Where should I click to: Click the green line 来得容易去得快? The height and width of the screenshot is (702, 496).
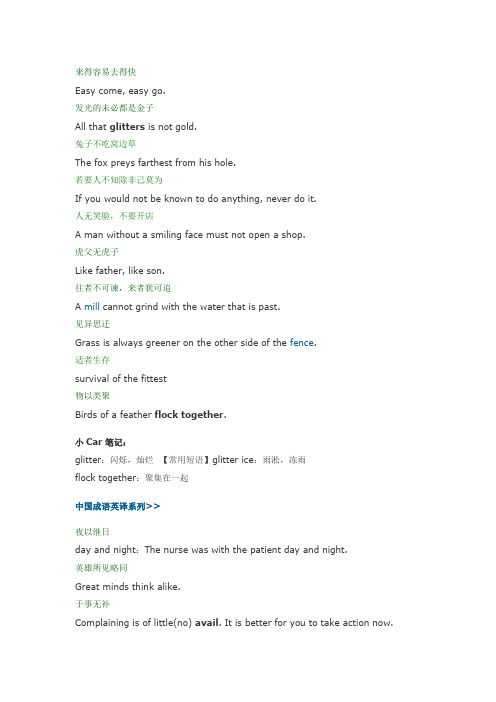tap(106, 72)
